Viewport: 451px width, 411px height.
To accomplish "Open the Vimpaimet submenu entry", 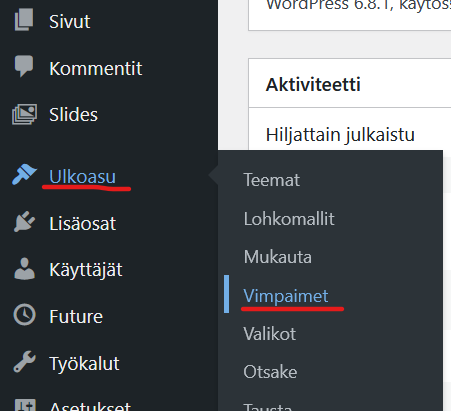I will tap(286, 296).
